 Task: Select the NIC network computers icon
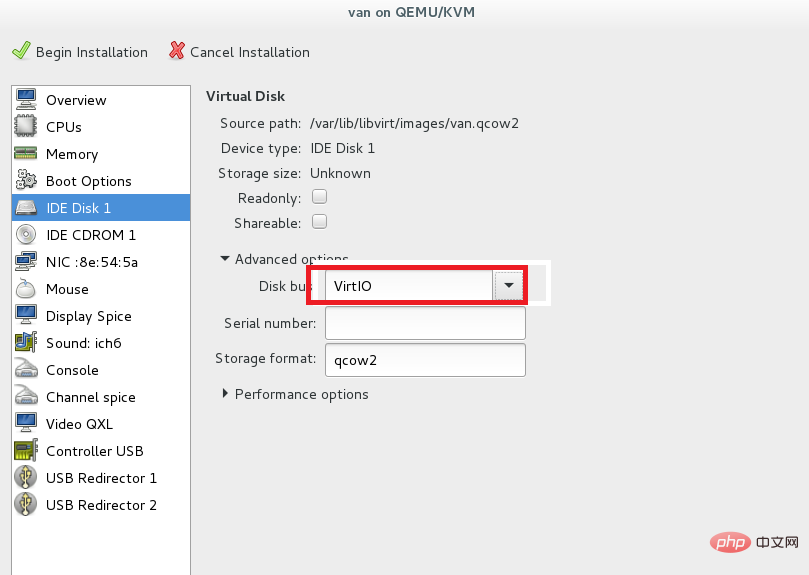(25, 261)
